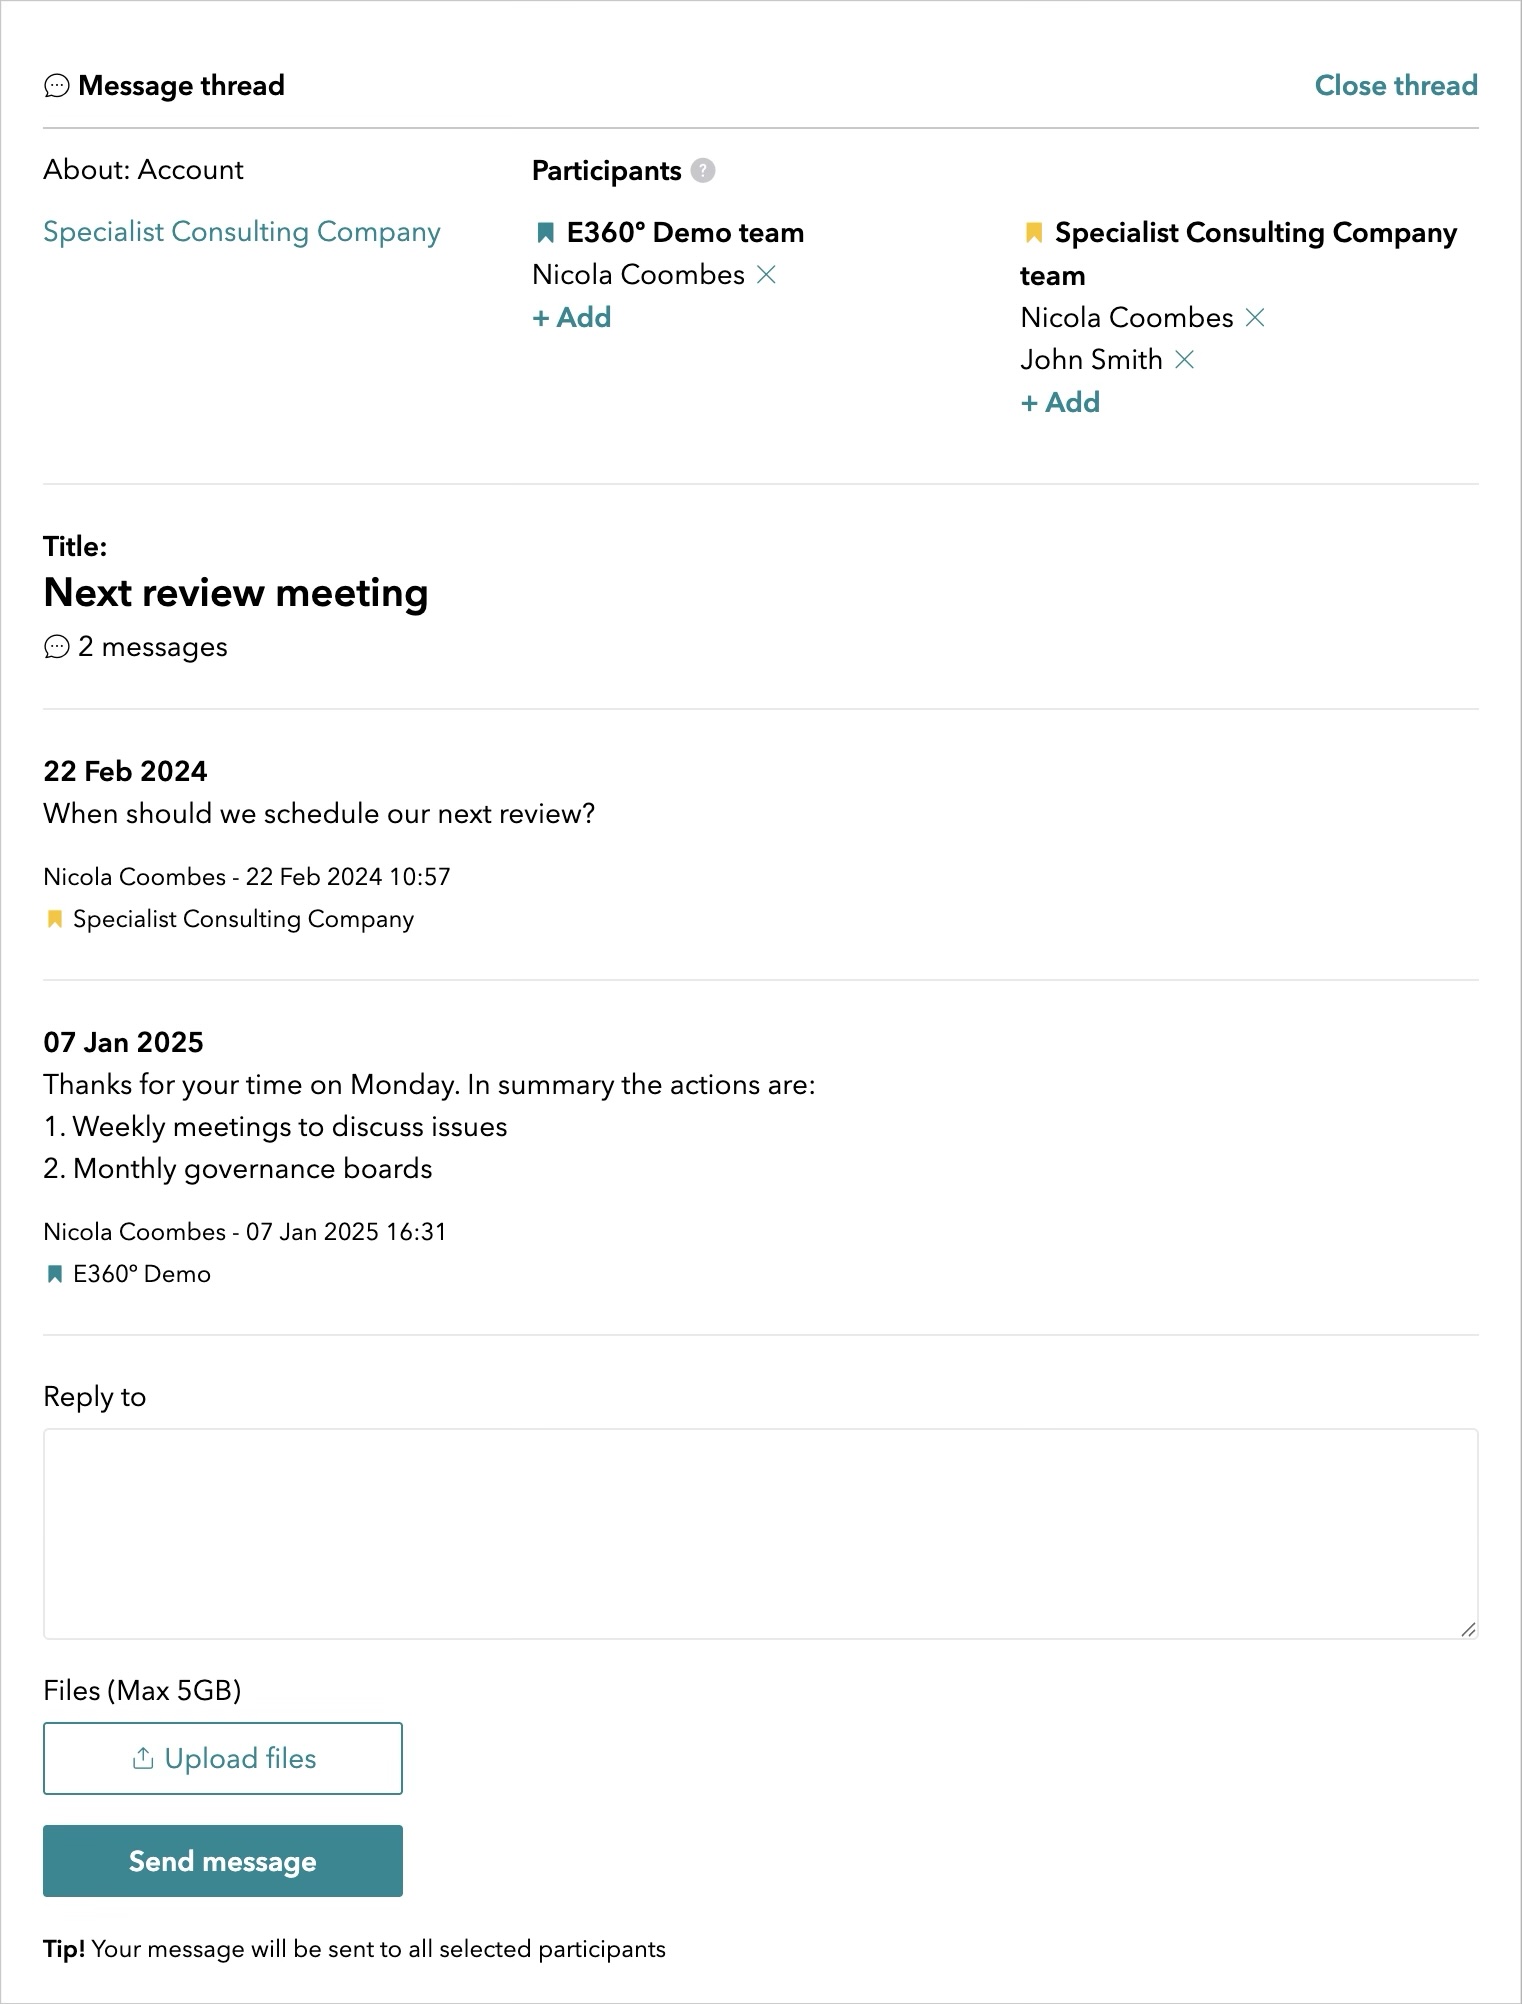Remove Nicola Coombes from E360° Demo team

click(766, 274)
